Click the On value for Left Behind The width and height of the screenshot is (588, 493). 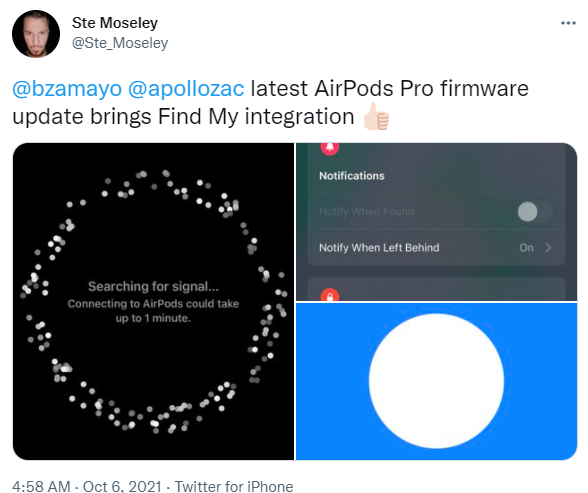[526, 247]
